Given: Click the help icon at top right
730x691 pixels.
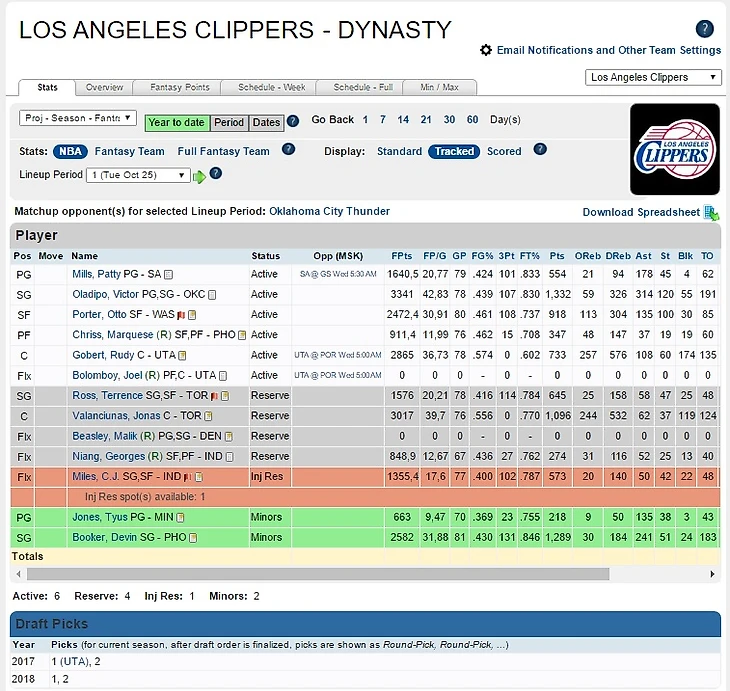Looking at the screenshot, I should (x=705, y=28).
